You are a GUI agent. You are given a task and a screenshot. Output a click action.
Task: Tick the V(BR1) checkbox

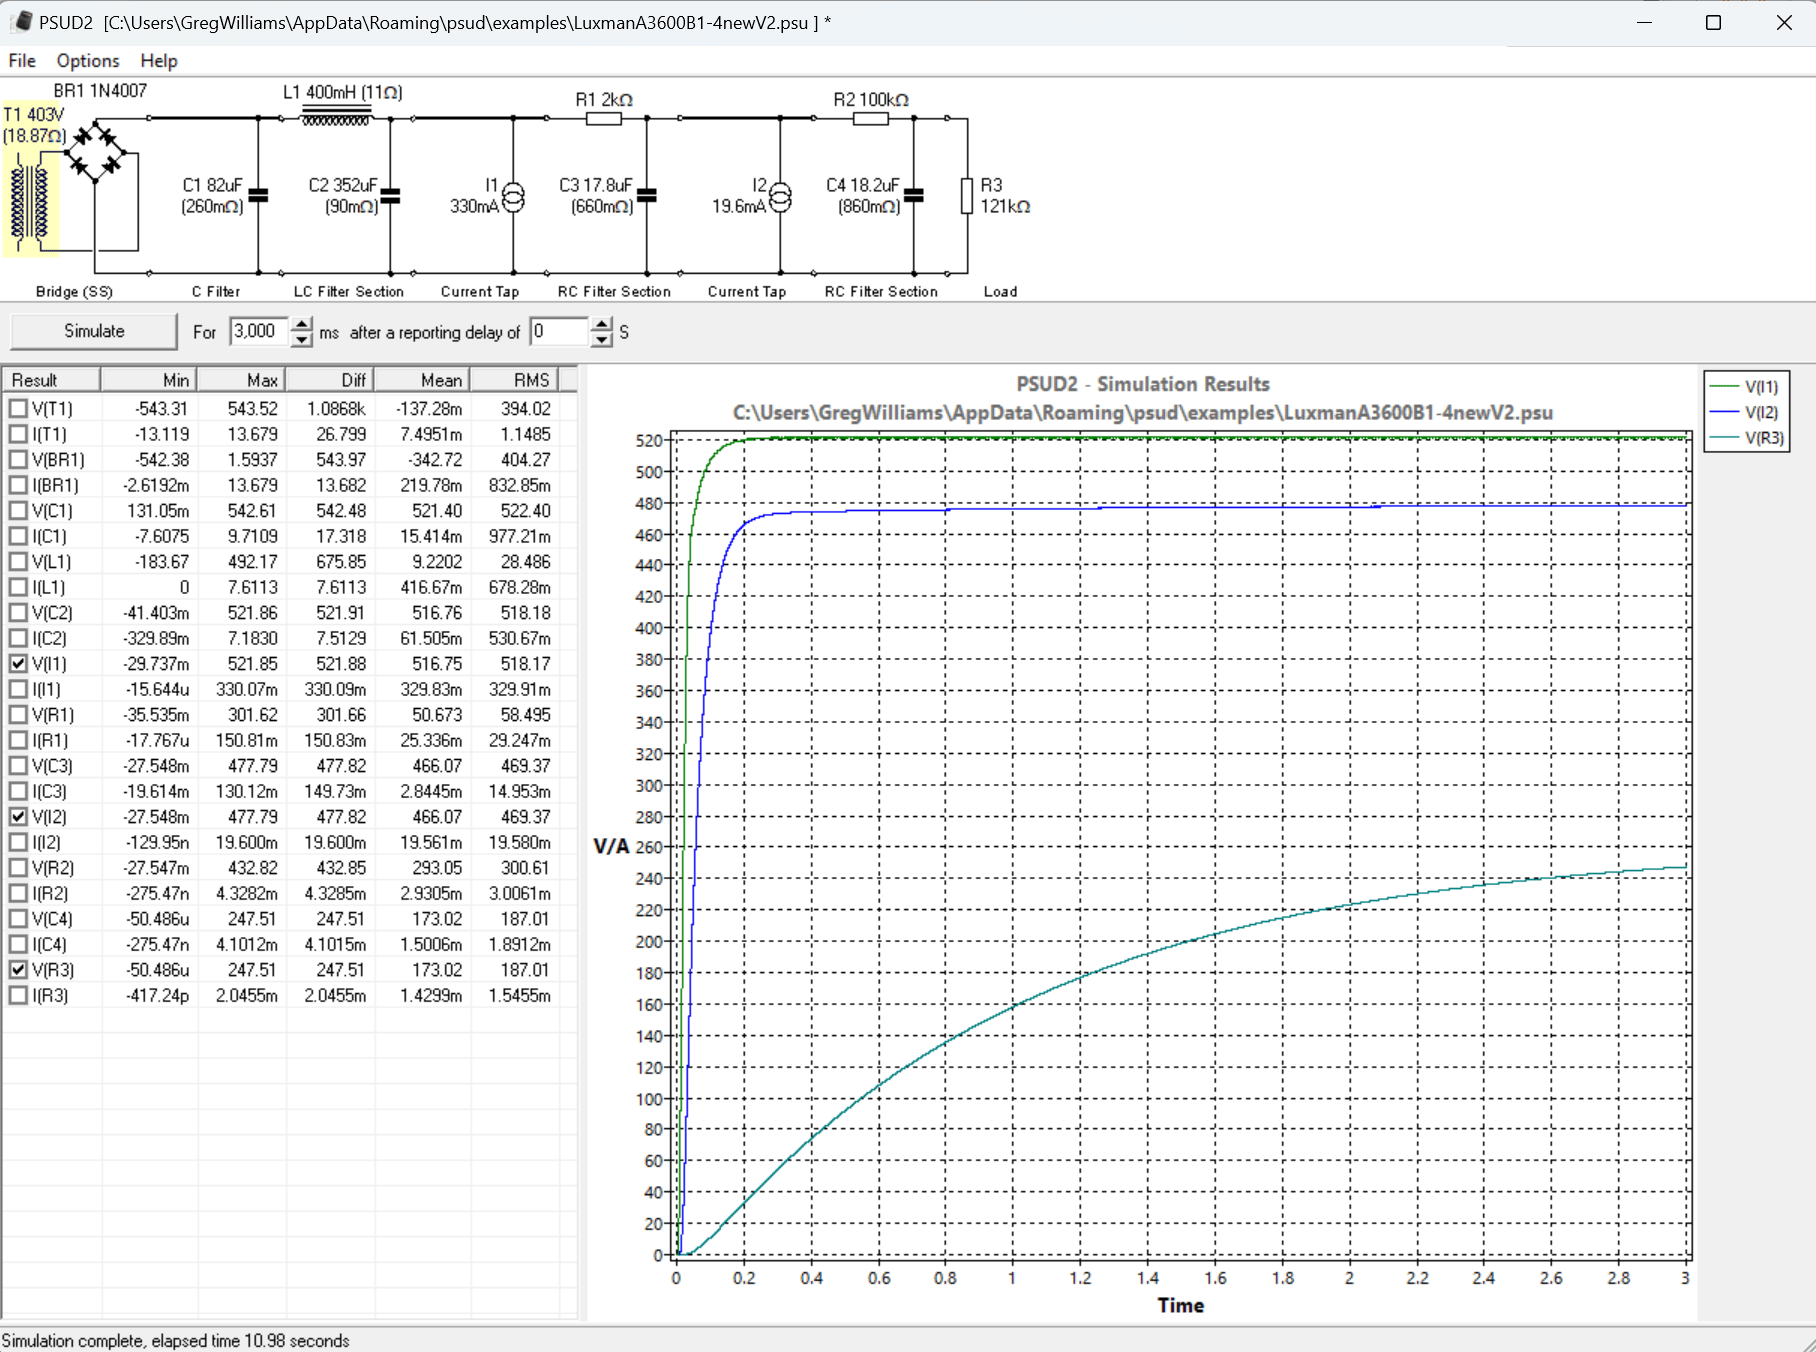[18, 460]
